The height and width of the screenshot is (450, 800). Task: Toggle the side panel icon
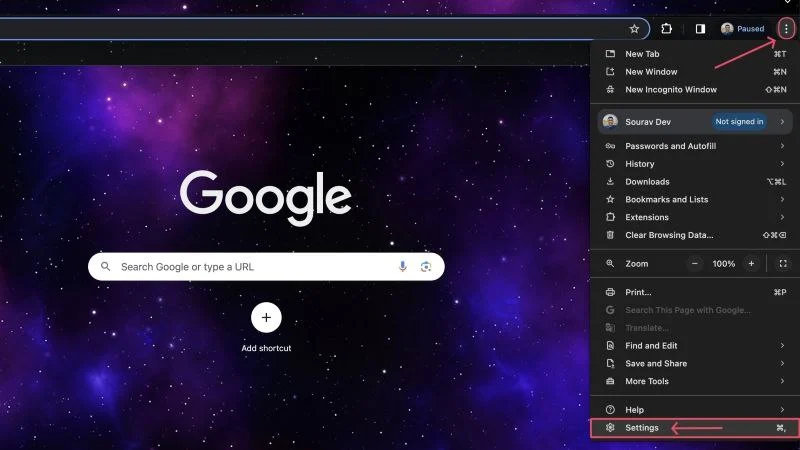point(700,29)
